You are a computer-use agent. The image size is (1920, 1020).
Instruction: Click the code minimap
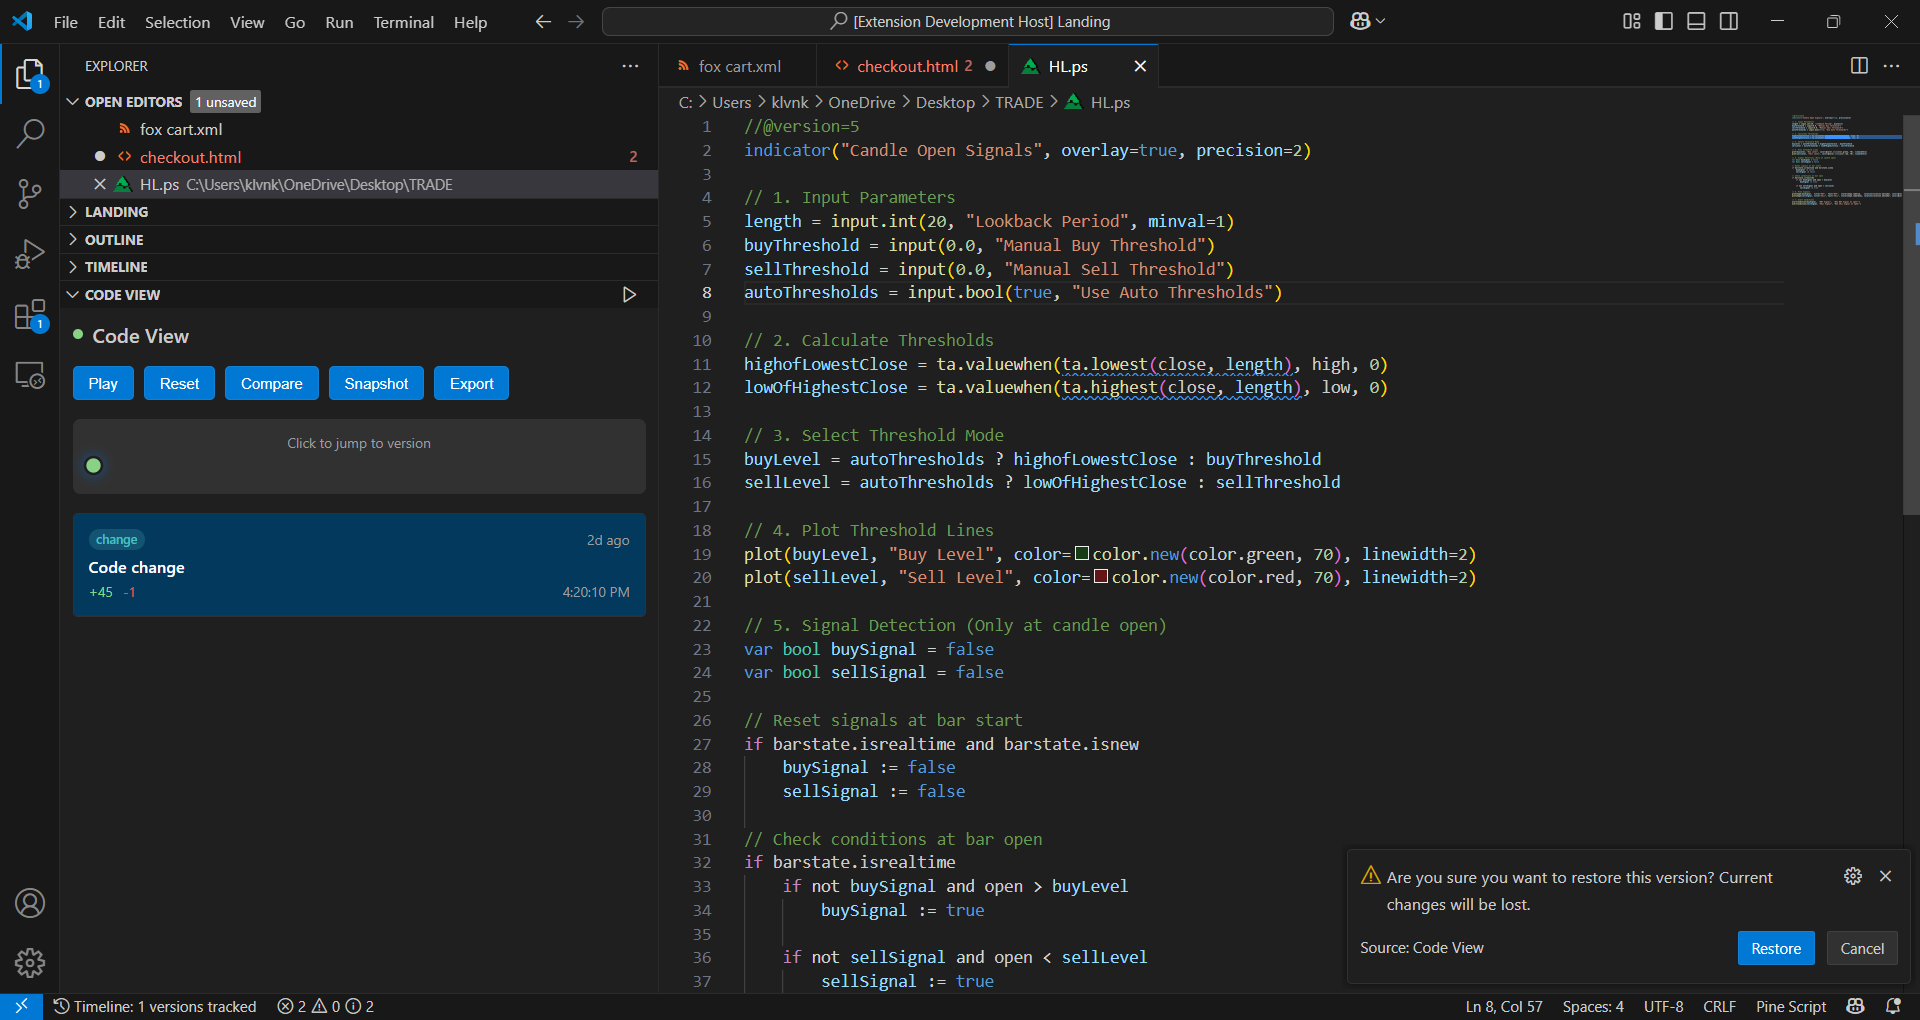tap(1846, 160)
